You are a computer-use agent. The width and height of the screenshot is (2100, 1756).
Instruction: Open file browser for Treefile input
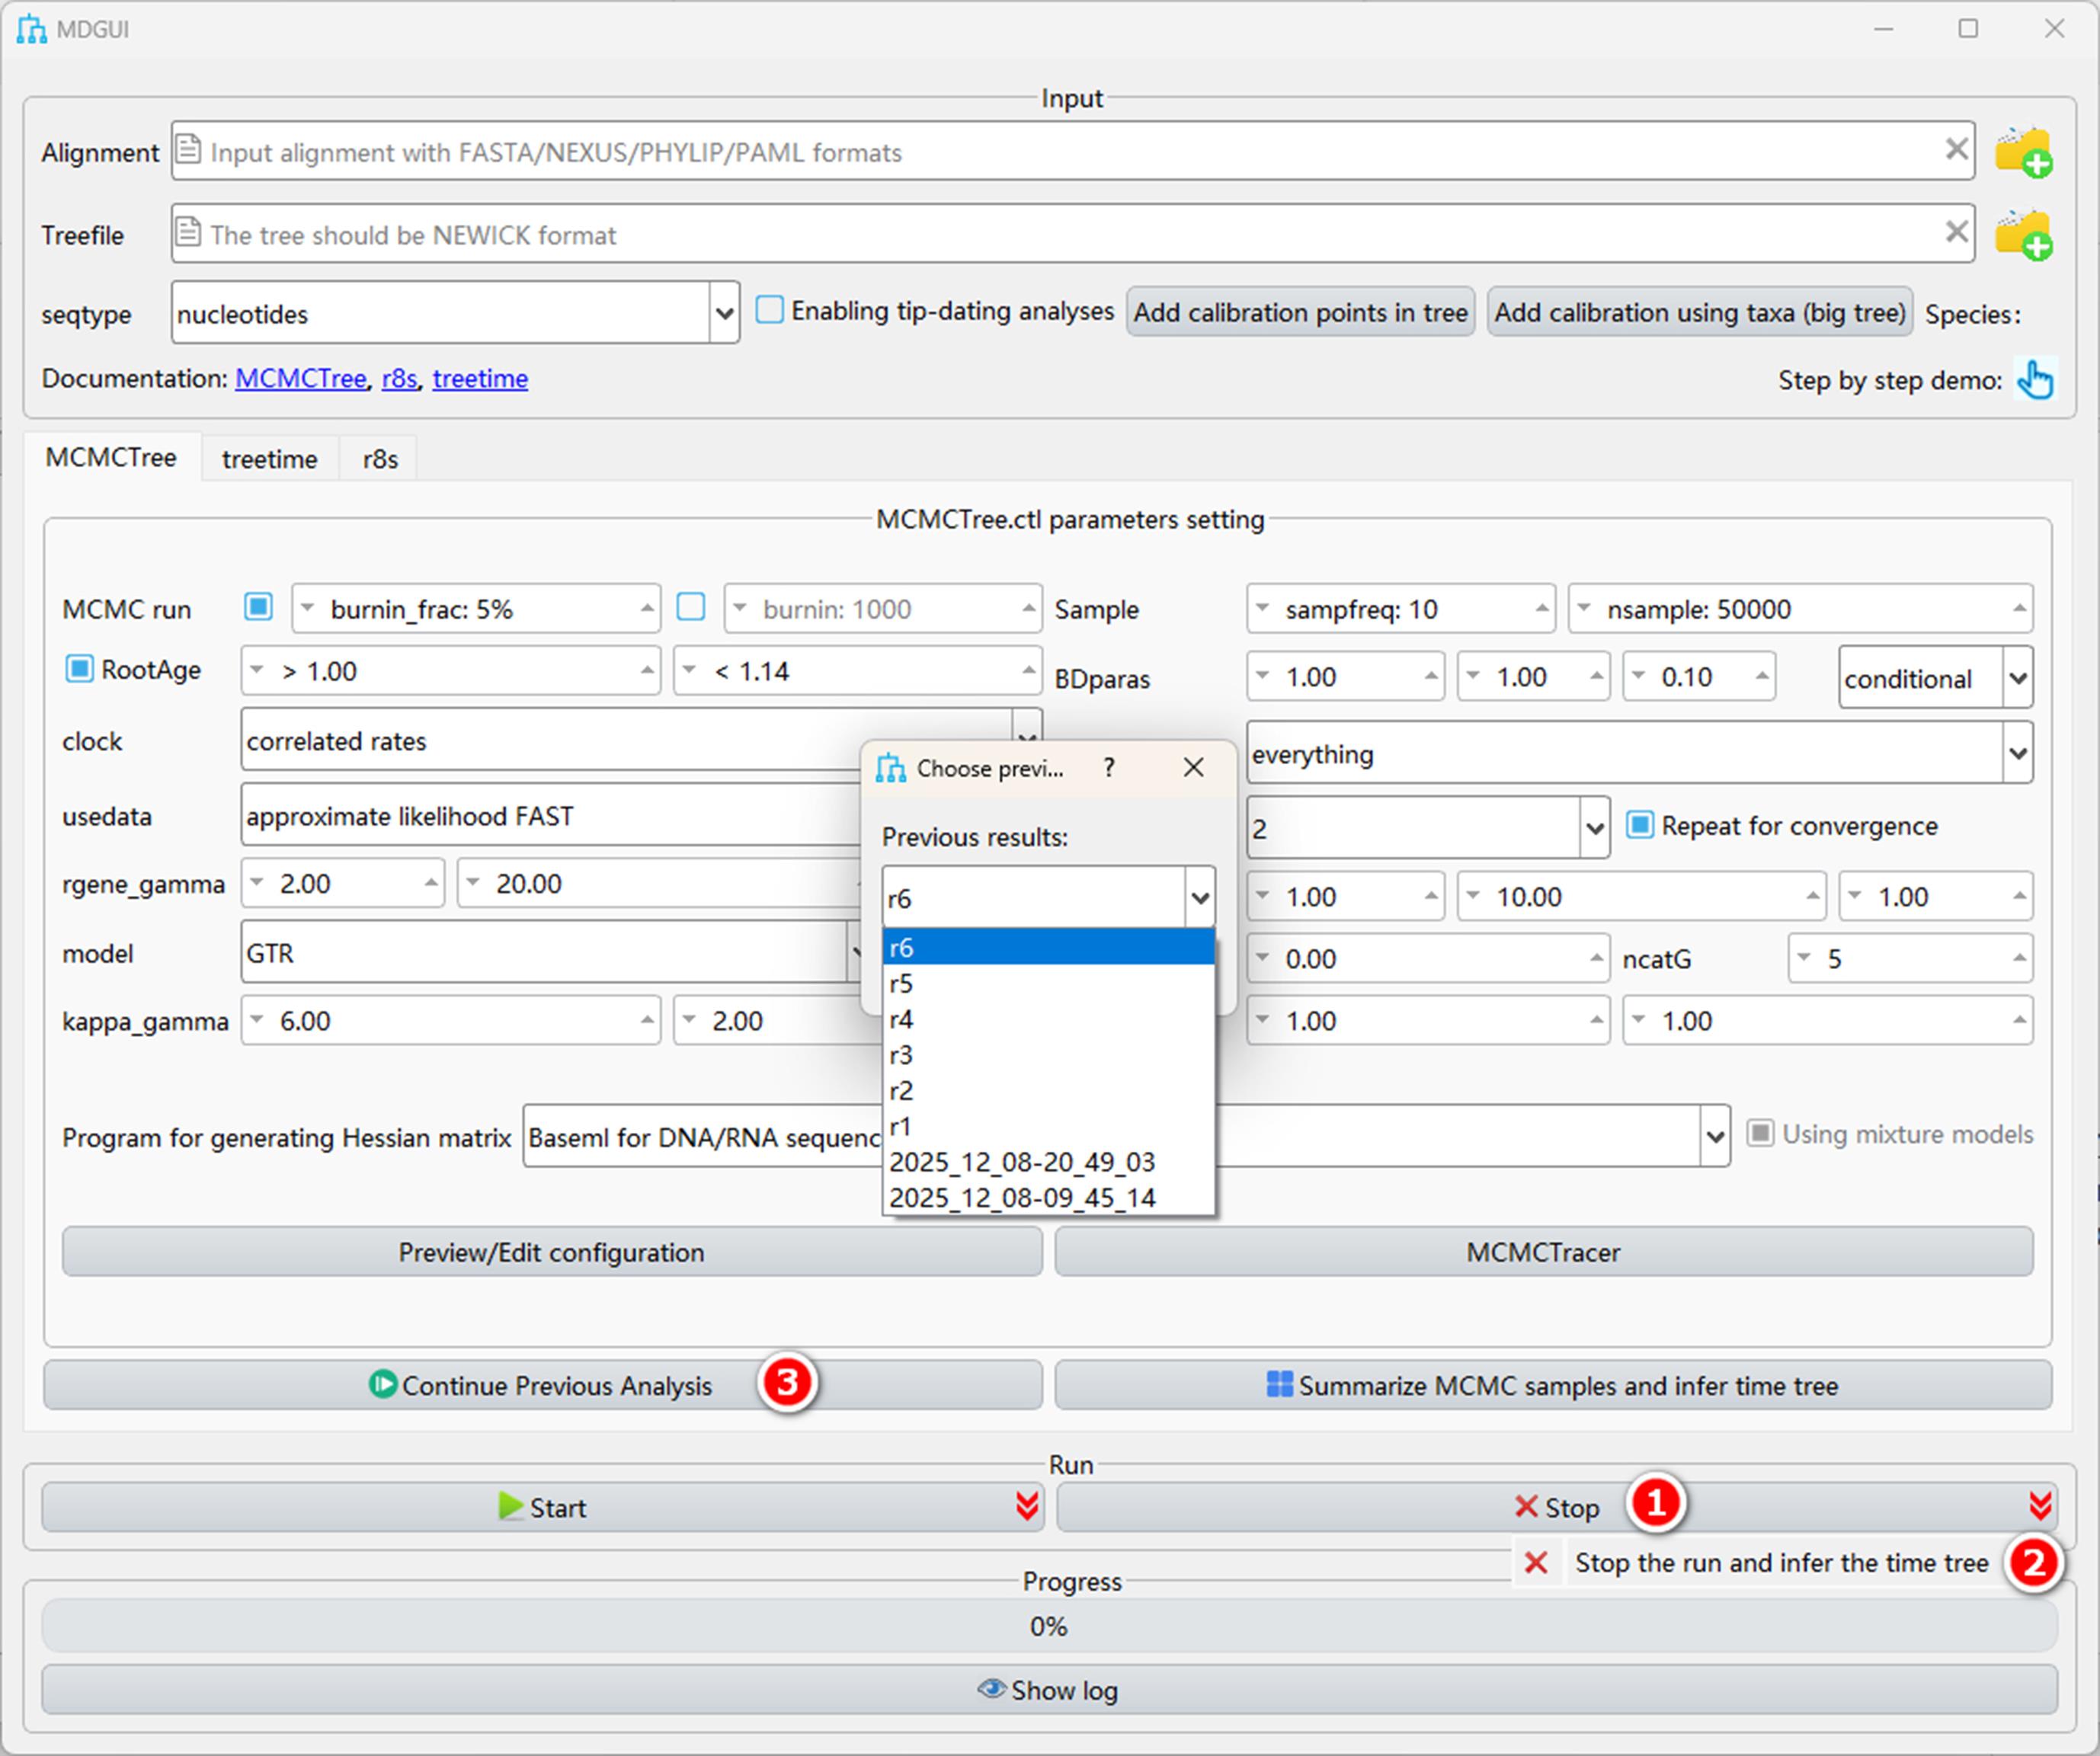[2022, 235]
